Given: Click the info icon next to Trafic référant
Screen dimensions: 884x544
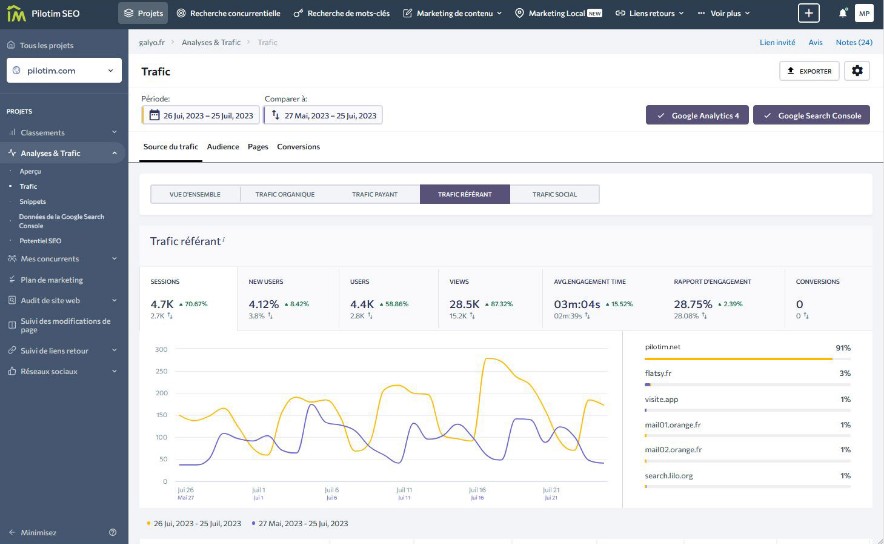Looking at the screenshot, I should (224, 239).
